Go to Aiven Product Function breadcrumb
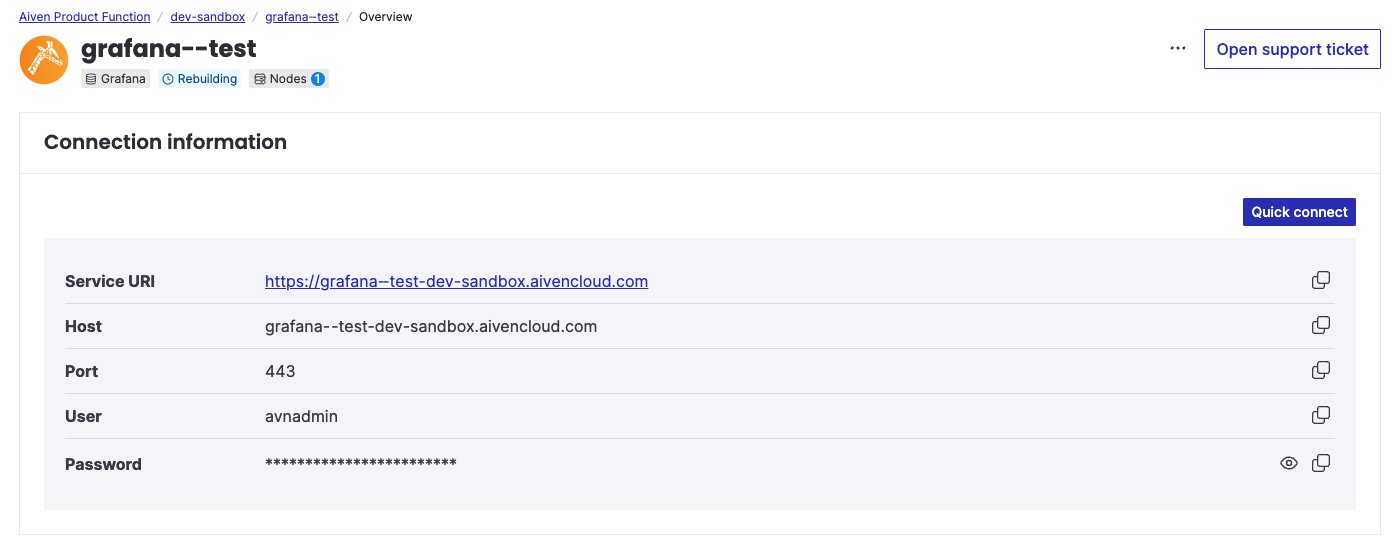This screenshot has width=1398, height=556. click(x=85, y=17)
